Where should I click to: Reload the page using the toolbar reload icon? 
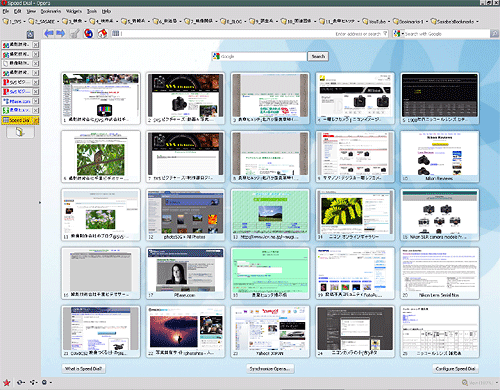tap(89, 33)
